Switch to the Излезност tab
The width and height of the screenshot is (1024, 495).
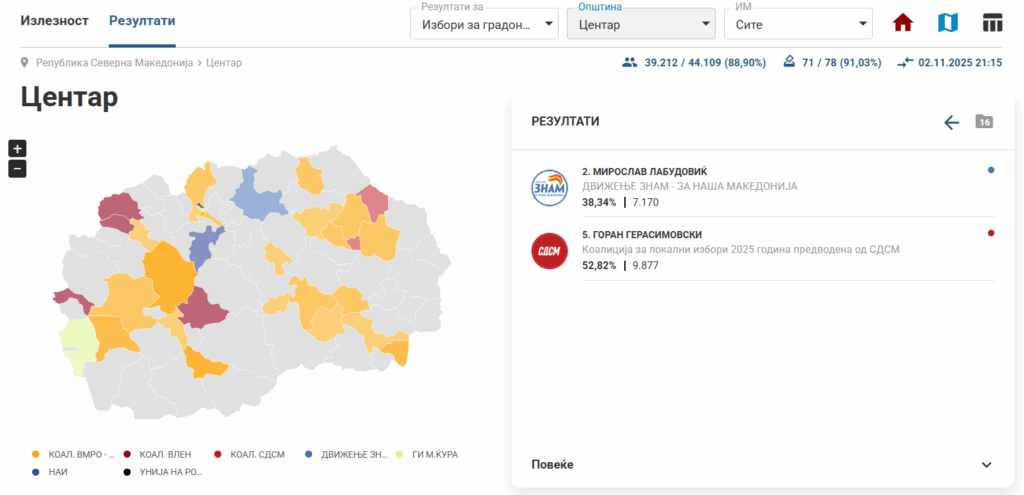(x=54, y=21)
